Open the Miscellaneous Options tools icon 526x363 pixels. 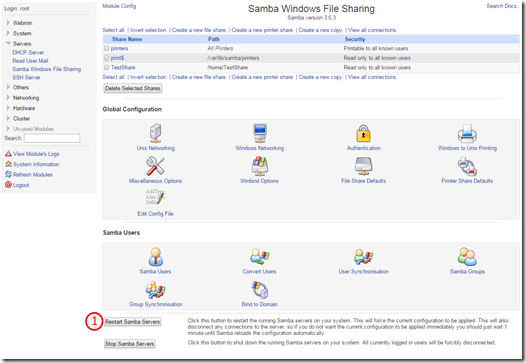155,166
